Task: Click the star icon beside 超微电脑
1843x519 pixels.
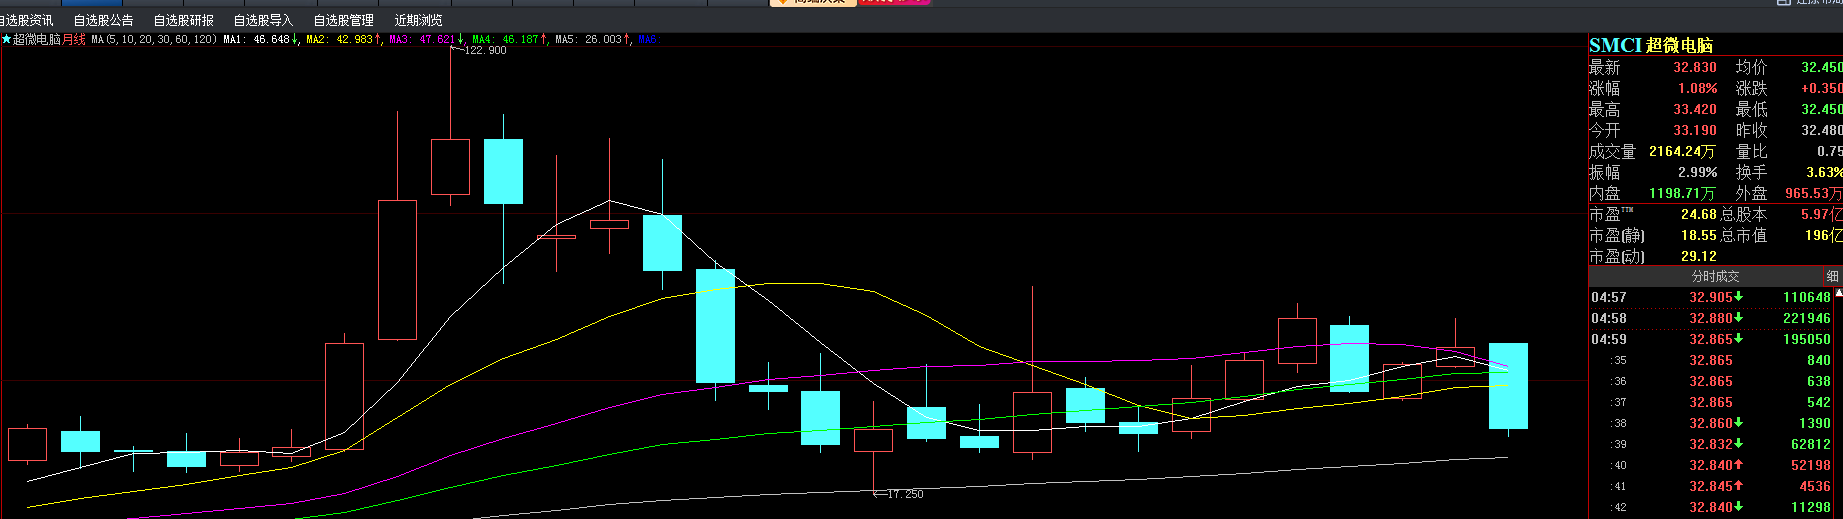Action: (6, 39)
